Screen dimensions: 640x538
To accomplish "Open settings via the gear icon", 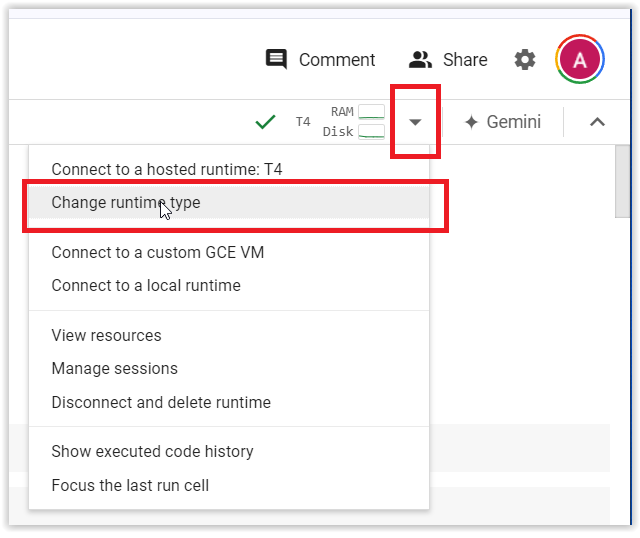I will pyautogui.click(x=524, y=60).
